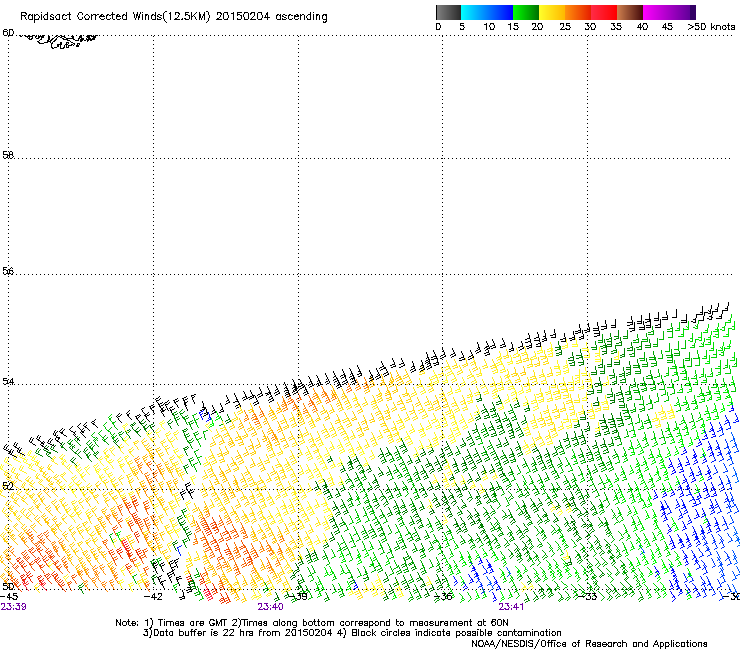The image size is (740, 650).
Task: Click the red 30-35 knots legend band
Action: [x=604, y=12]
